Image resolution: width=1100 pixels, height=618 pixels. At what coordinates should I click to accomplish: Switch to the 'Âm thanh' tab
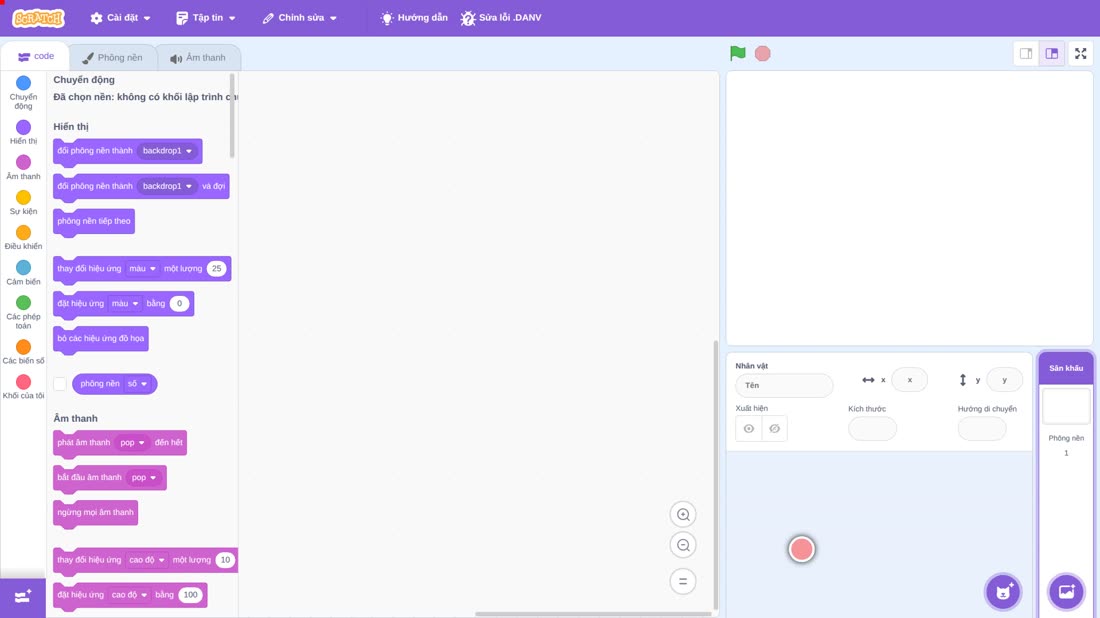198,58
